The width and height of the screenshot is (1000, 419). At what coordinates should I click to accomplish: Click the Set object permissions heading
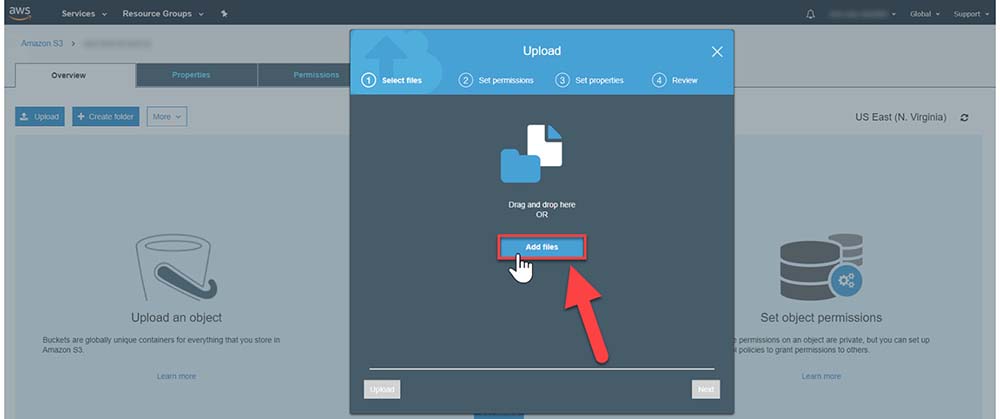821,318
